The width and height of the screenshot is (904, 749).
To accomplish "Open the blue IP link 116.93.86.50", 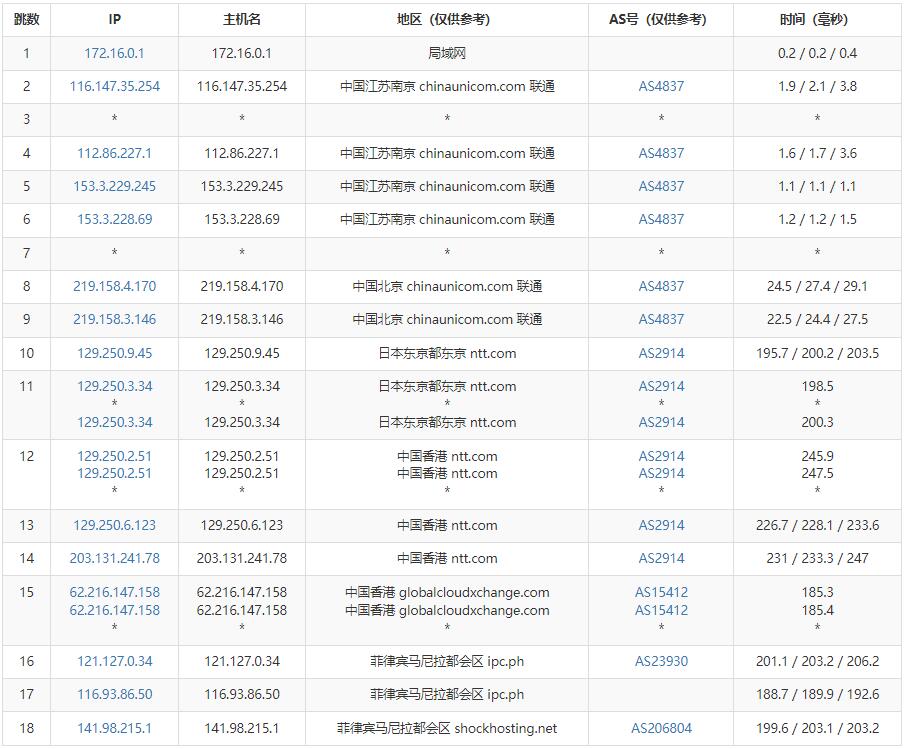I will pos(114,694).
